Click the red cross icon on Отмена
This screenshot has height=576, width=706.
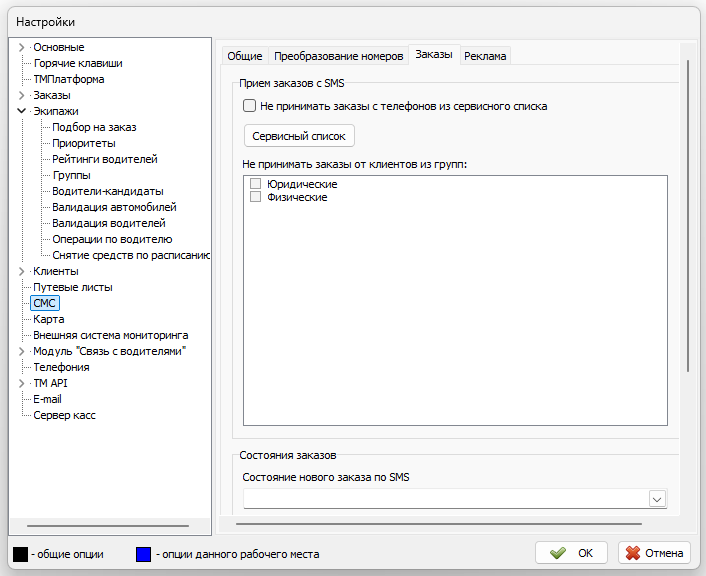pos(633,553)
